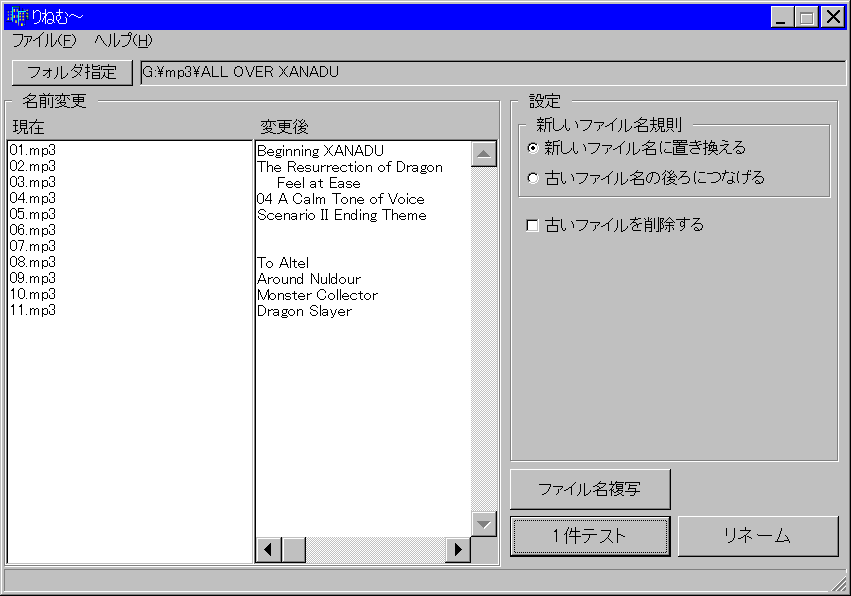The height and width of the screenshot is (596, 851).
Task: Minimize the りねむ～ window
Action: pos(782,17)
